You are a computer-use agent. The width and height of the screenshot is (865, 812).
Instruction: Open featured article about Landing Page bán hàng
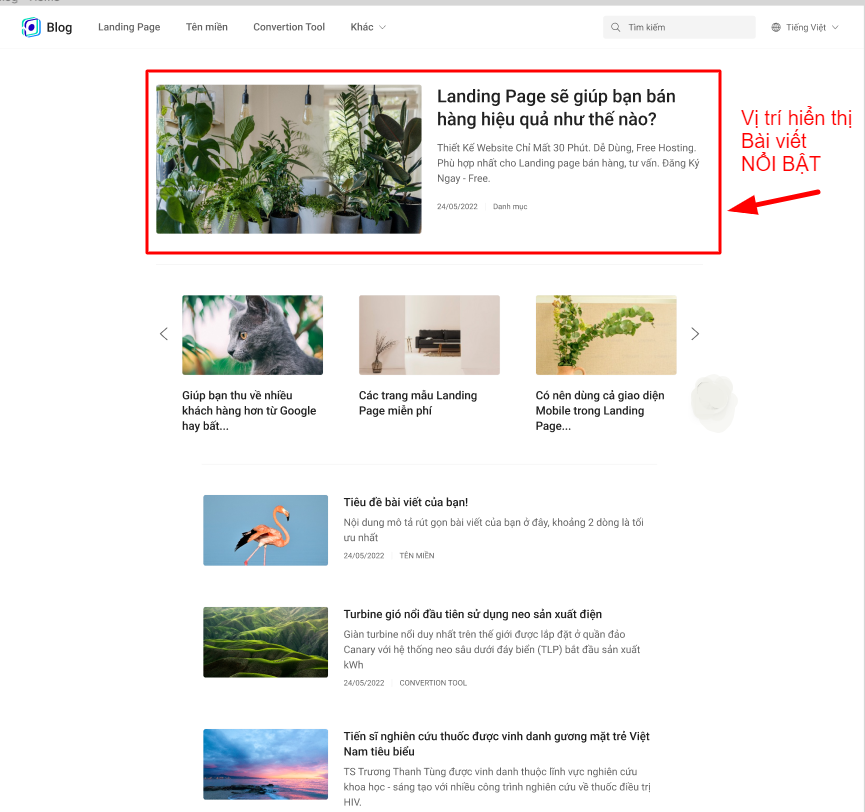tap(556, 108)
